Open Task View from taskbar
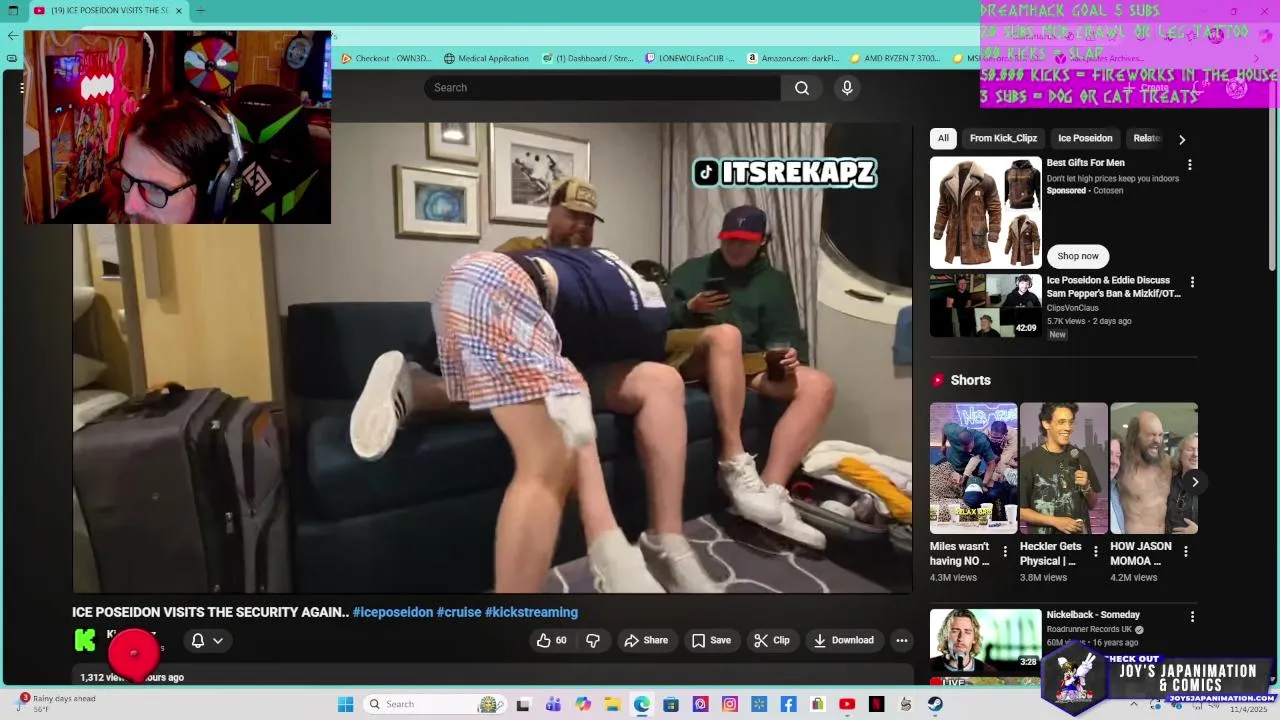The image size is (1280, 720). pos(523,704)
